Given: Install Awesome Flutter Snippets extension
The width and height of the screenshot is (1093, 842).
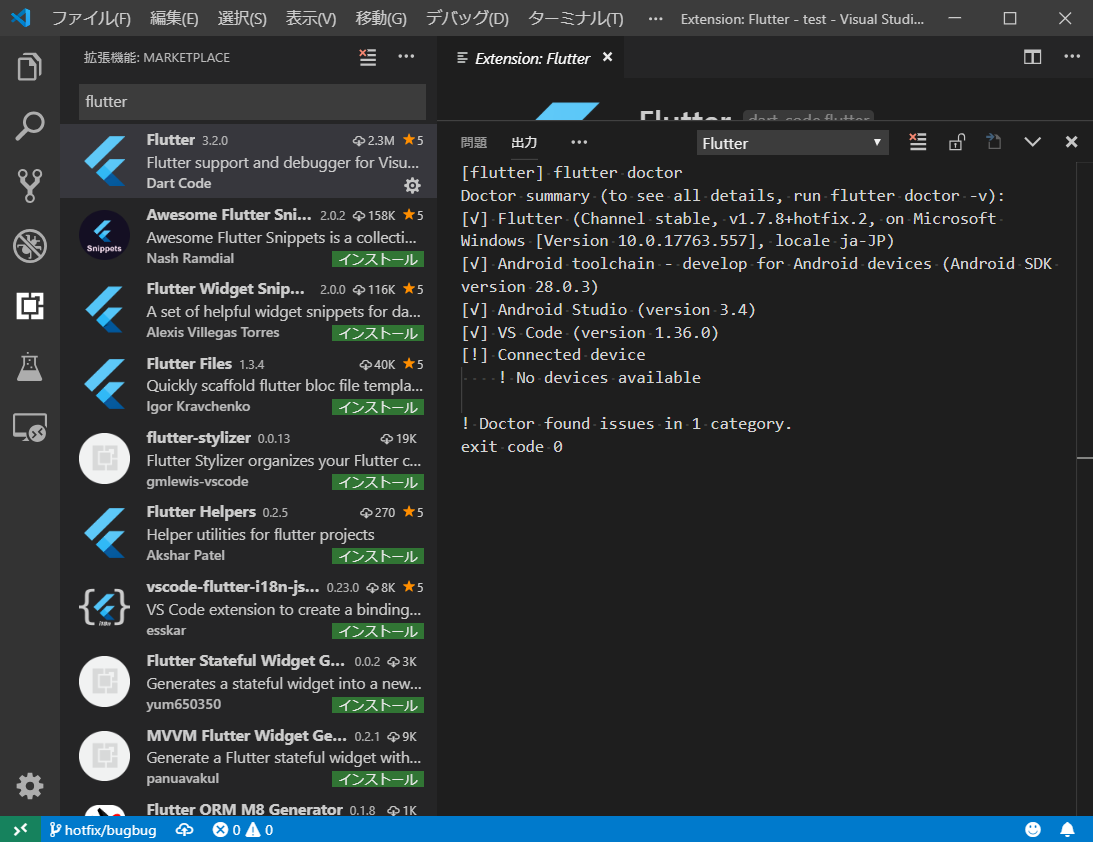Looking at the screenshot, I should [x=378, y=259].
